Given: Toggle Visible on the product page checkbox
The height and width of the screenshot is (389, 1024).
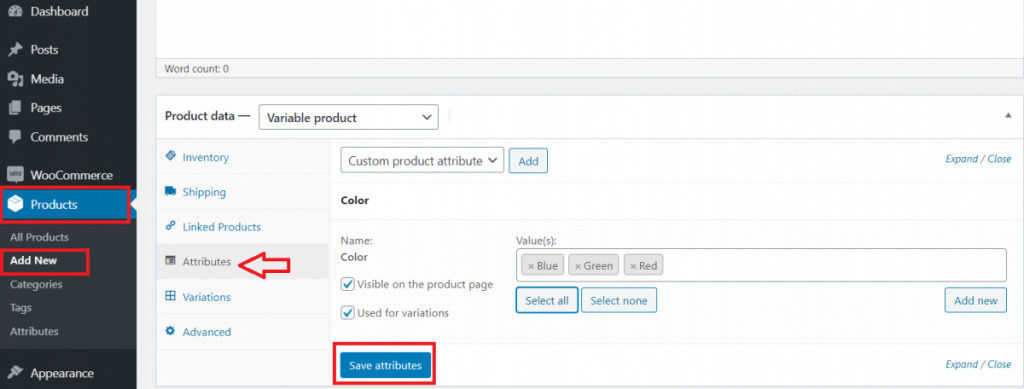Looking at the screenshot, I should [348, 284].
